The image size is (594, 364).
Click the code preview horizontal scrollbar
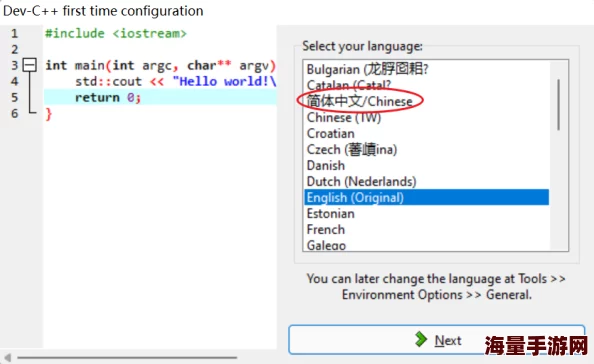point(127,357)
